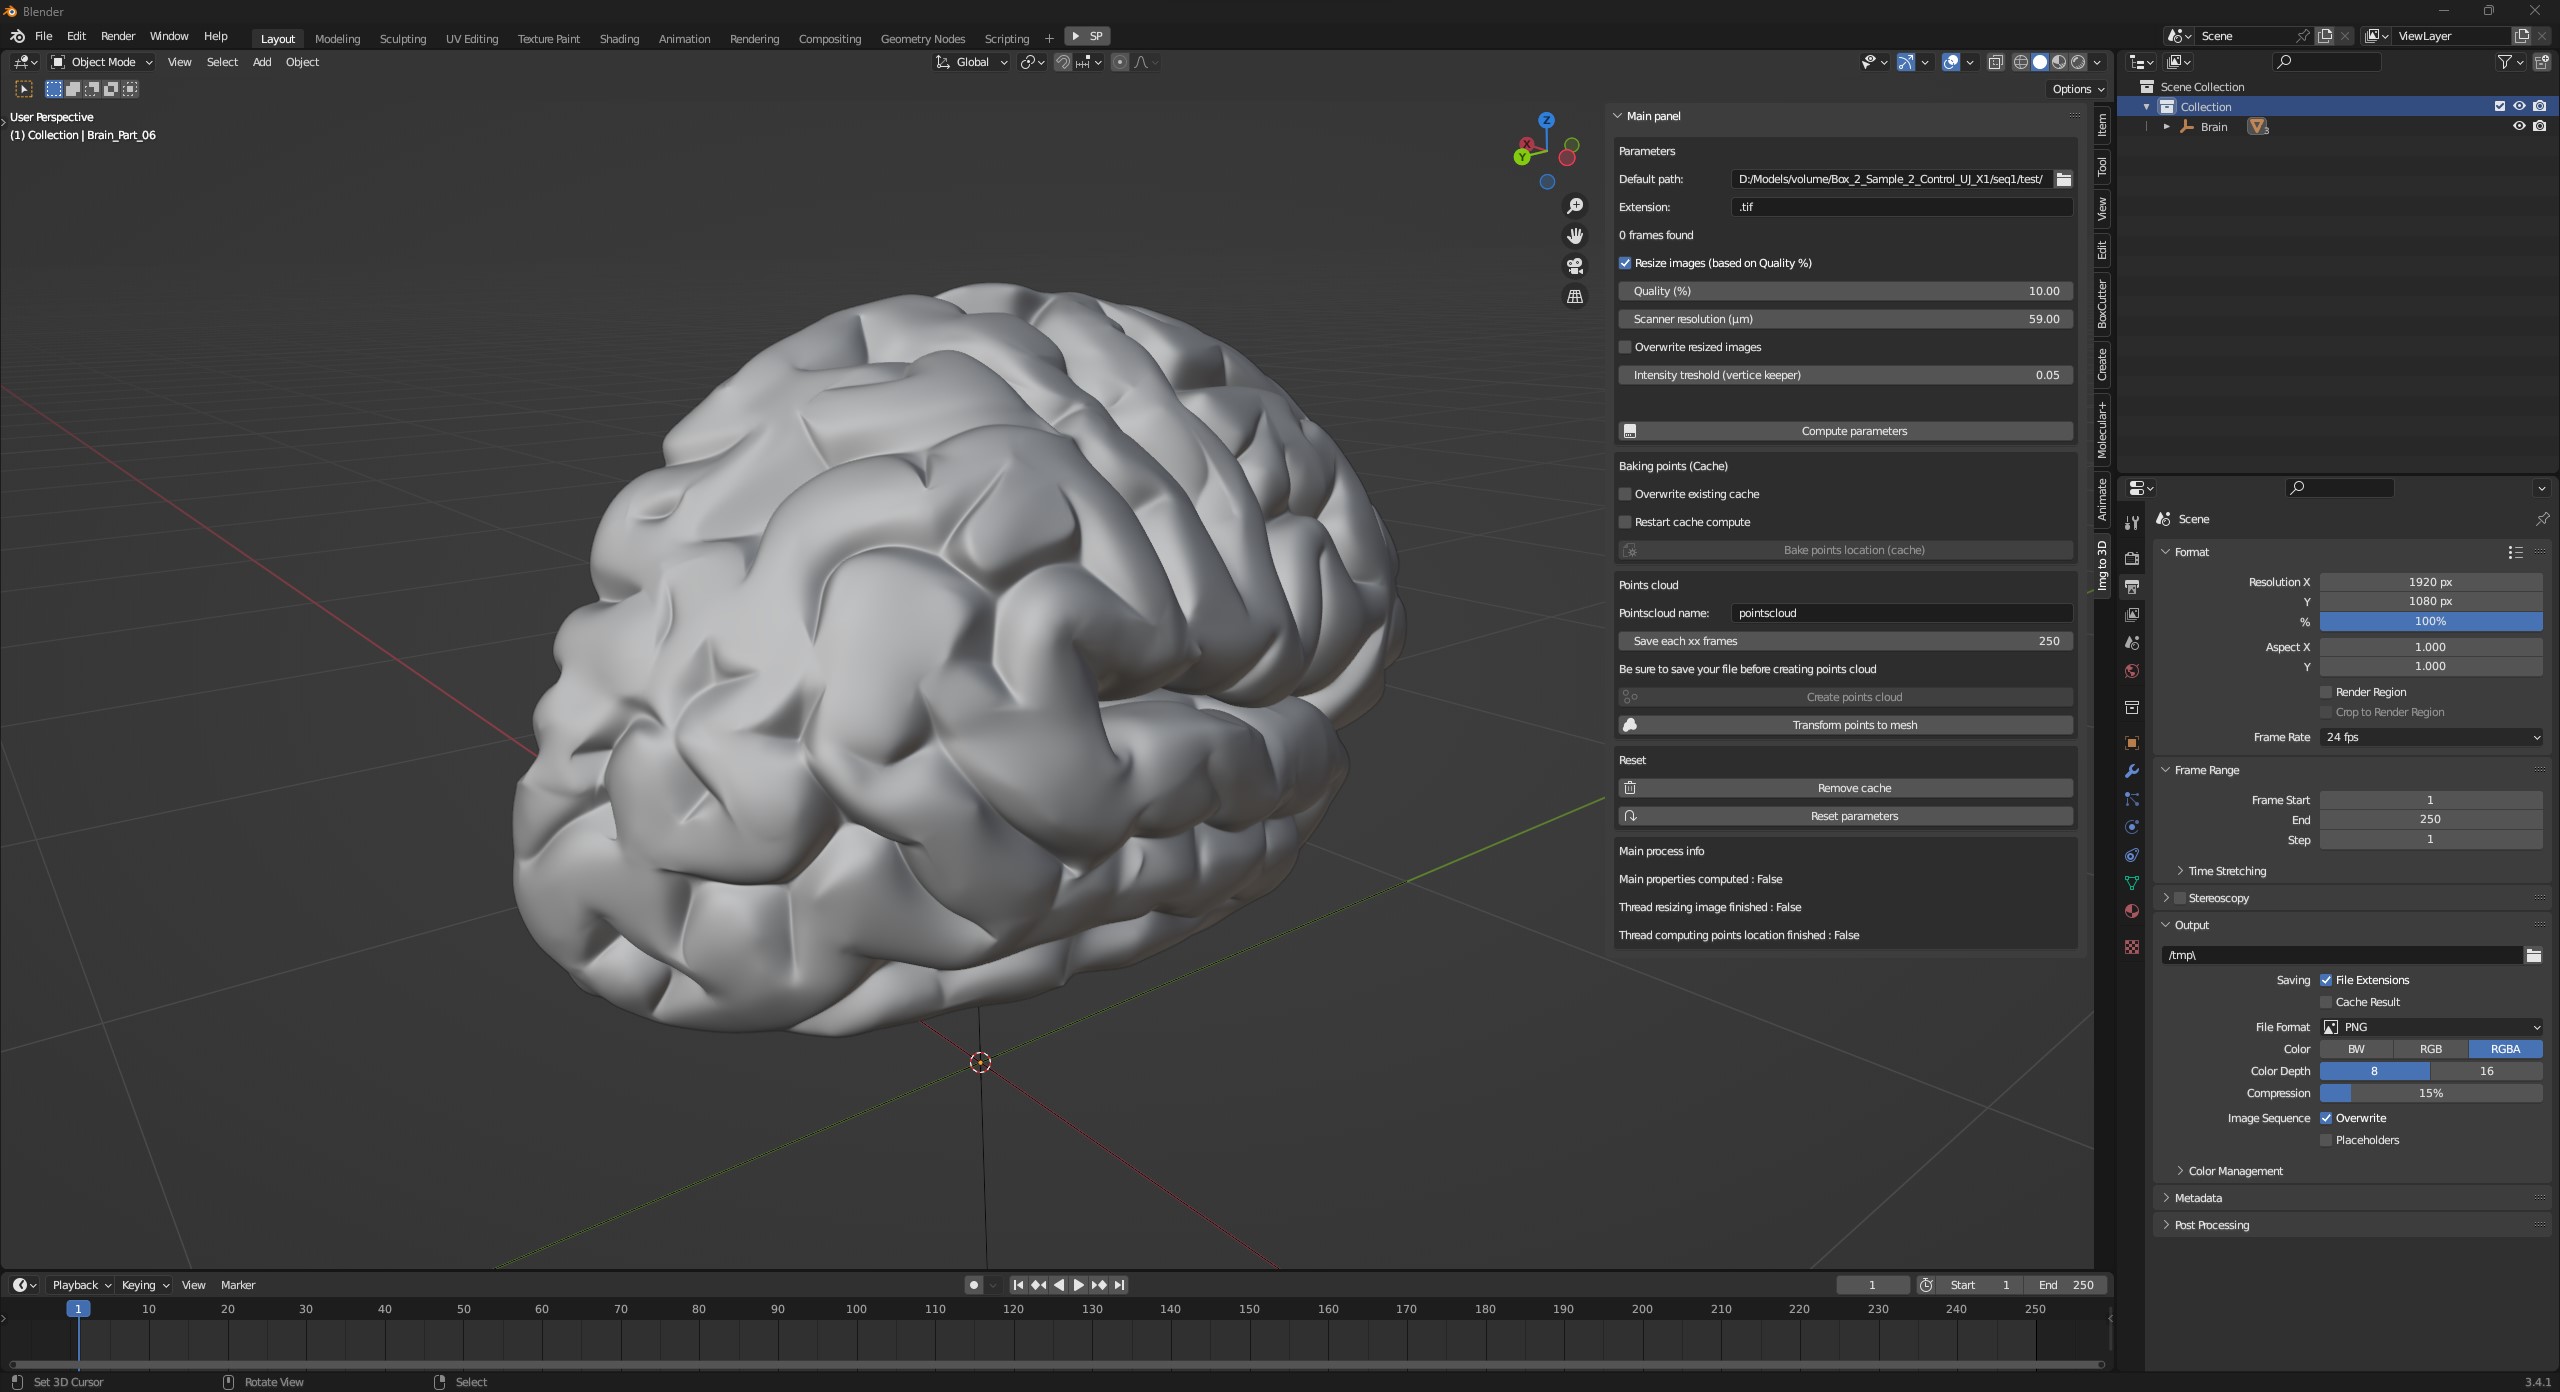Toggle camera view using the camera icon

click(x=1575, y=265)
